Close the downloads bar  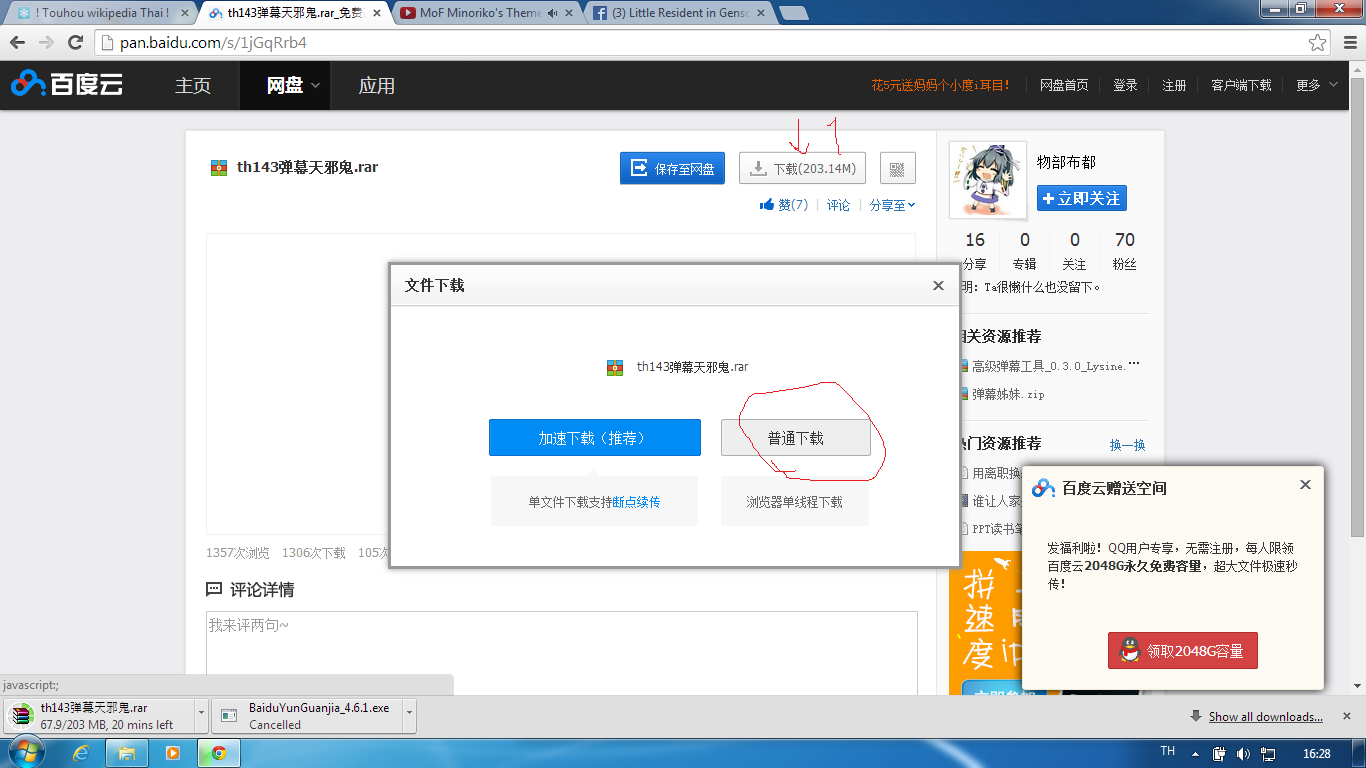pos(1347,716)
